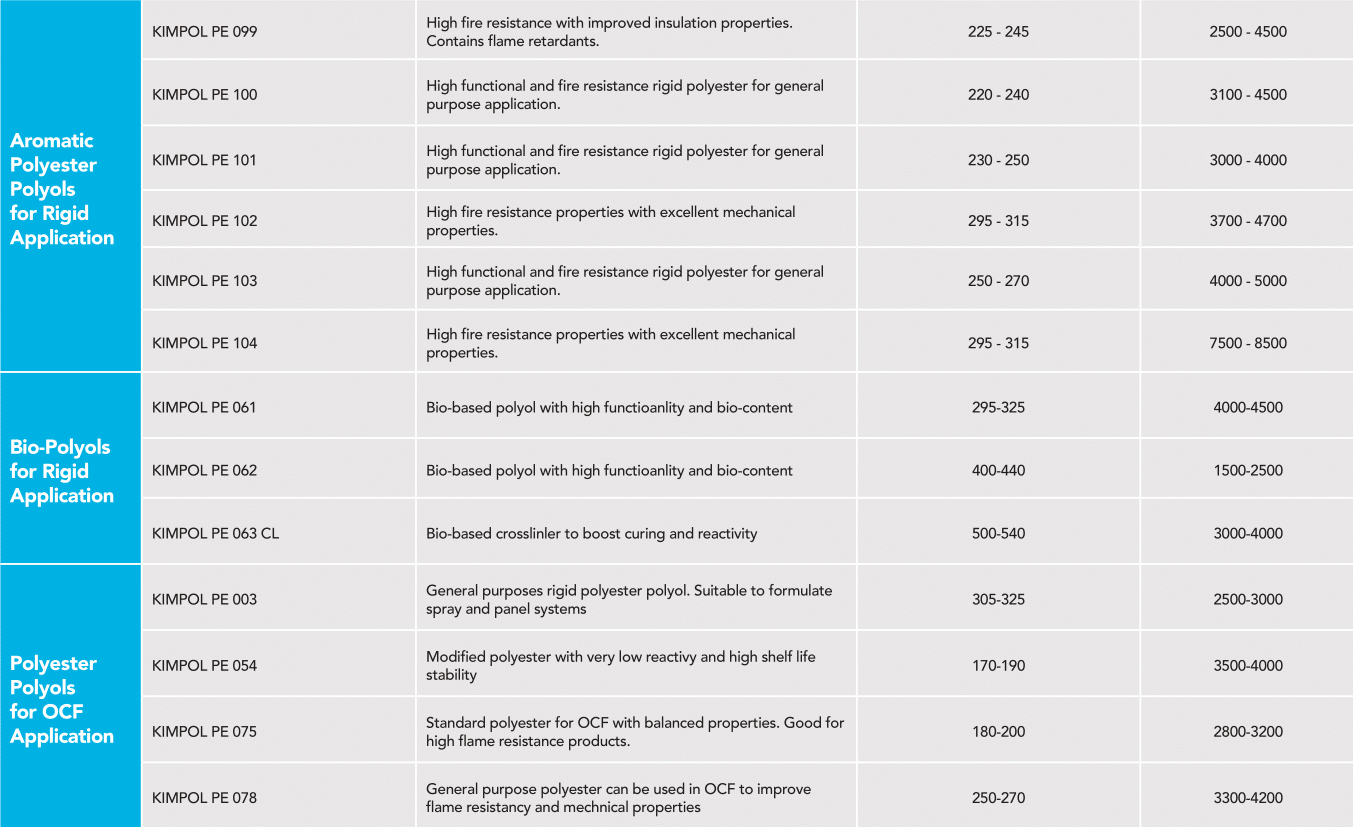Select the 500-540 hydroxyl value cell

point(998,533)
